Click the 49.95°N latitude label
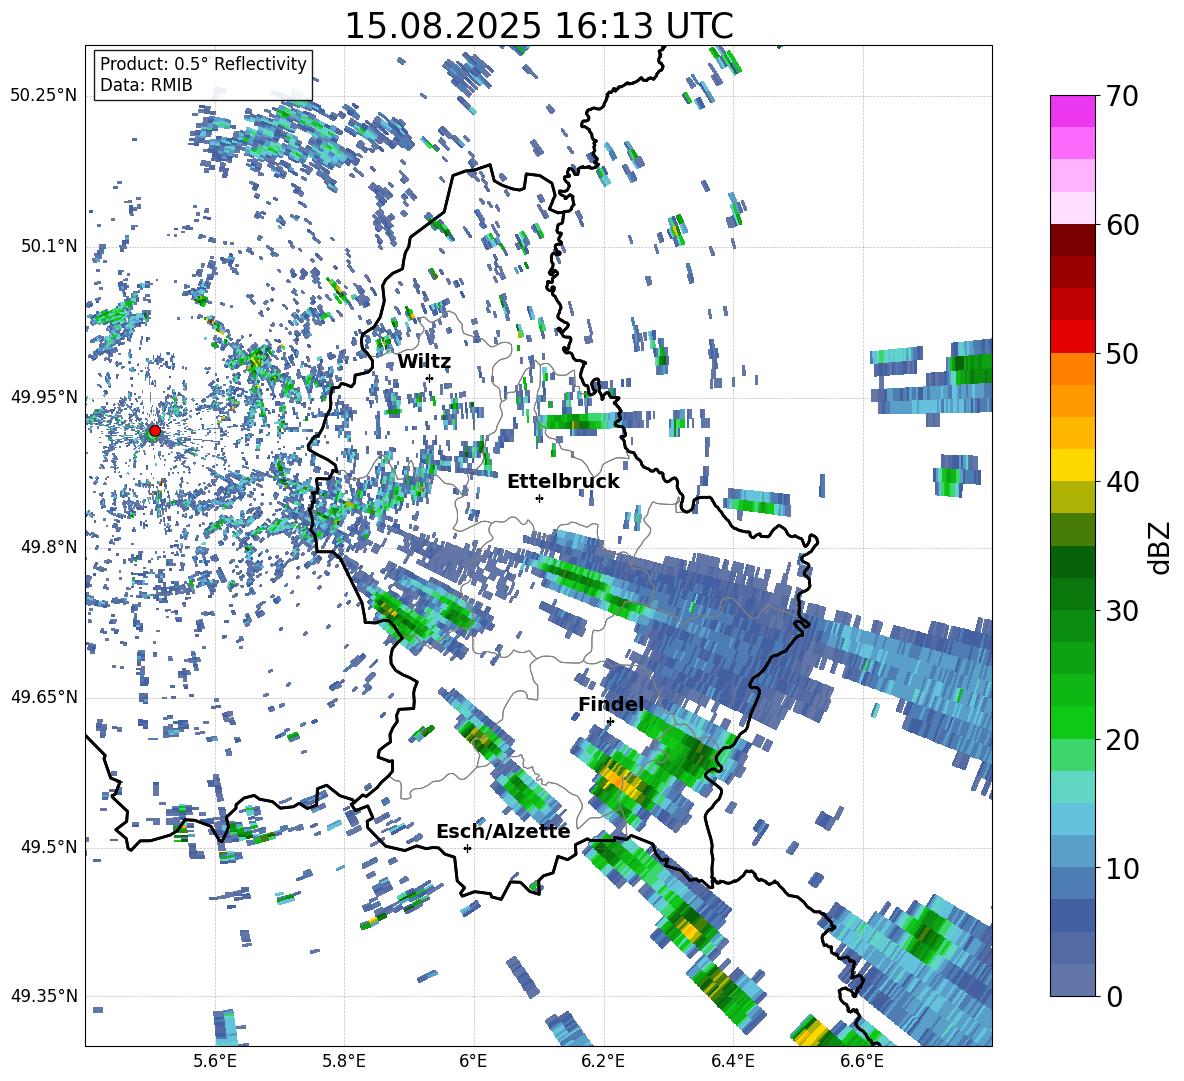Screen dimensions: 1184x1081 [x=44, y=396]
